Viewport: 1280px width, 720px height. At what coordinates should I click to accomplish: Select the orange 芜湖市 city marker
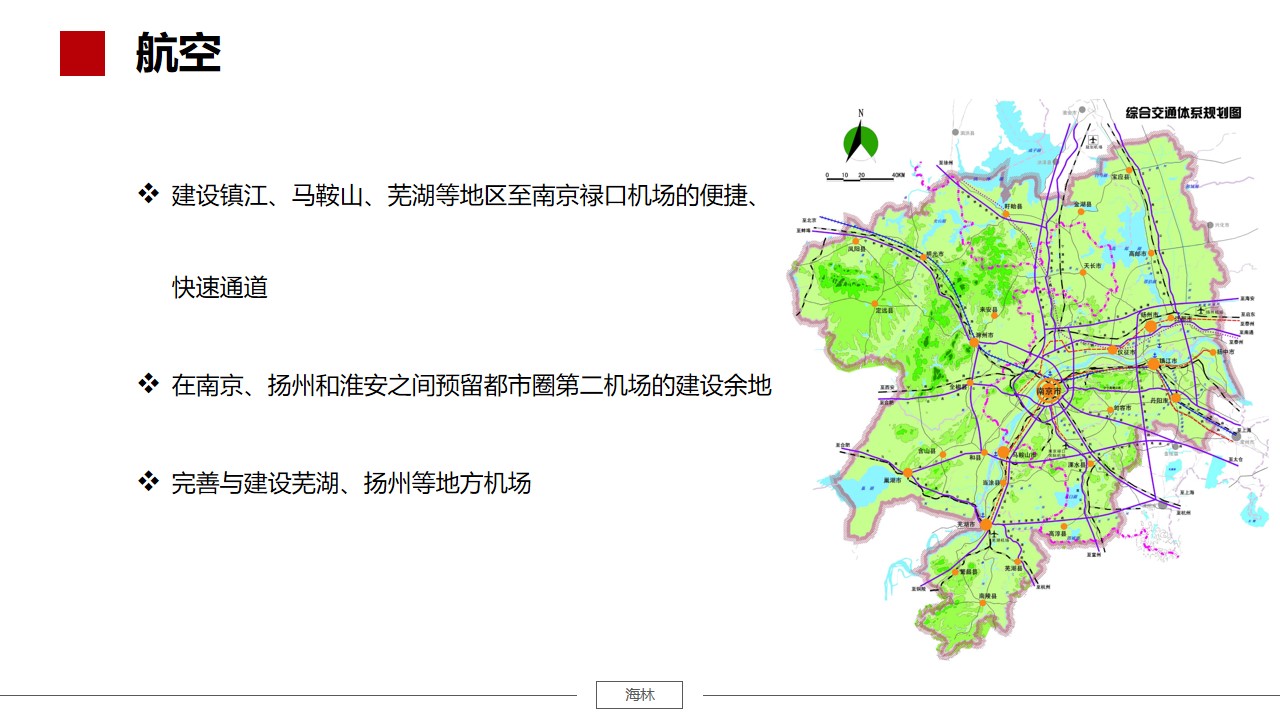point(986,524)
